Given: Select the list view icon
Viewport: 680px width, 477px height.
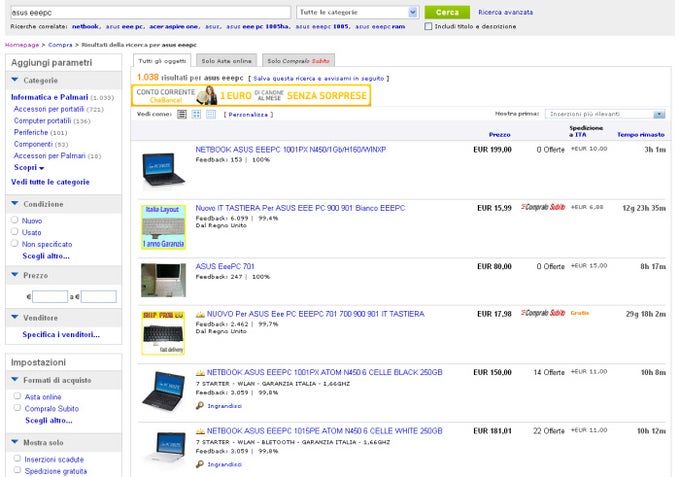Looking at the screenshot, I should click(182, 114).
